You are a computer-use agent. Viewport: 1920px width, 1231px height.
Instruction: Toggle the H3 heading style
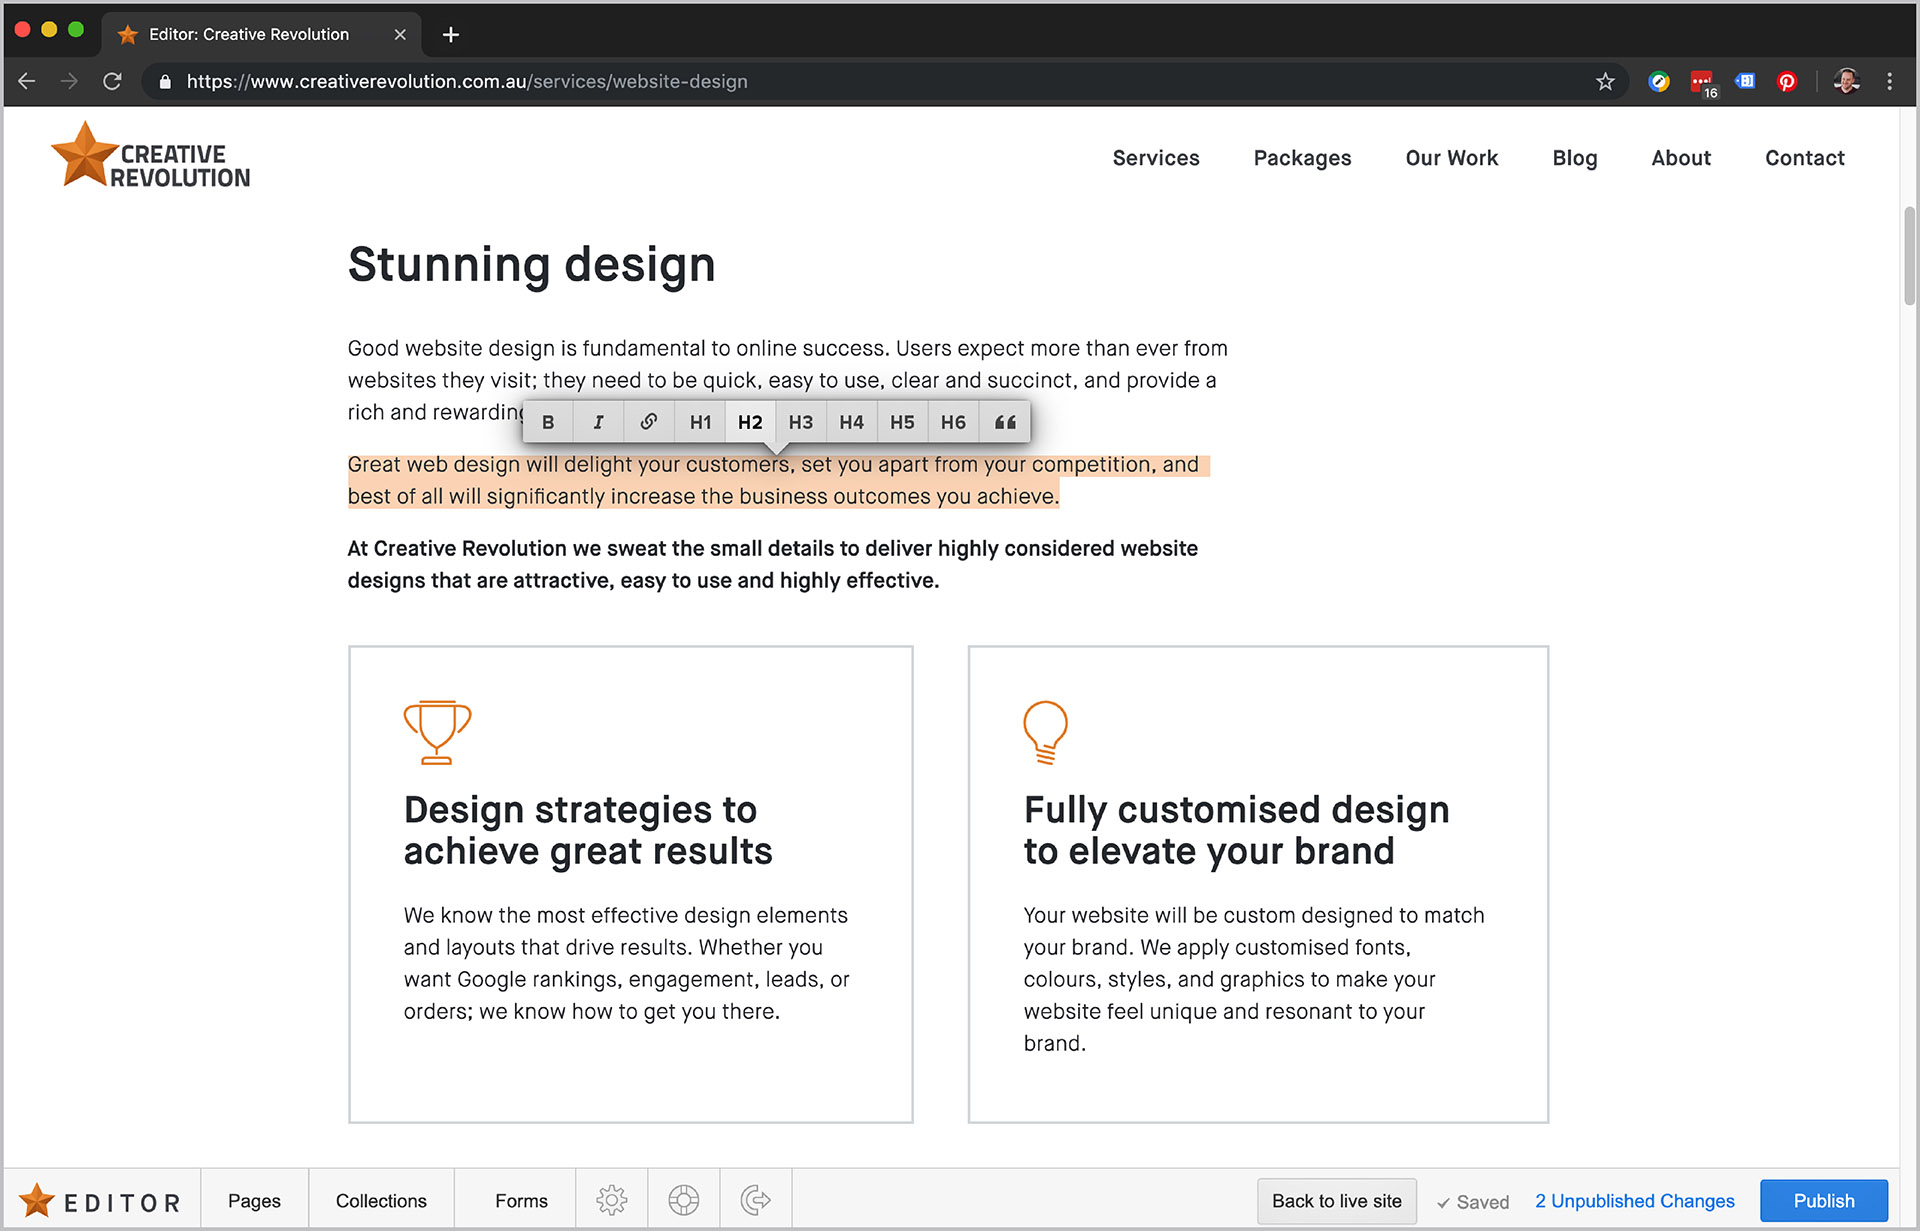(x=801, y=421)
